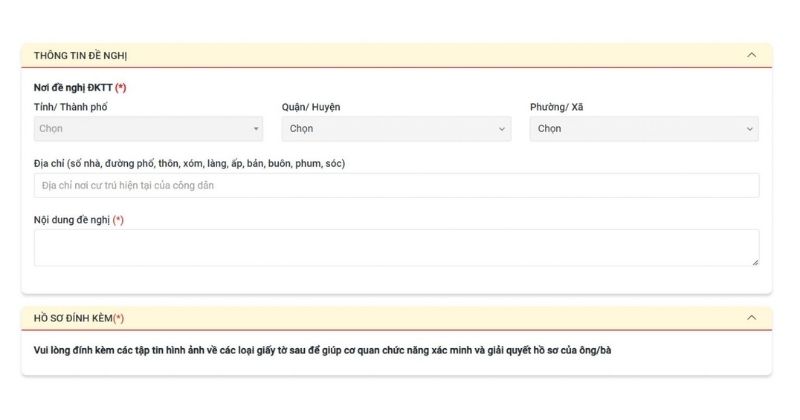
Task: Click the chevron icon in Quận/ Huyện select
Action: (x=502, y=129)
